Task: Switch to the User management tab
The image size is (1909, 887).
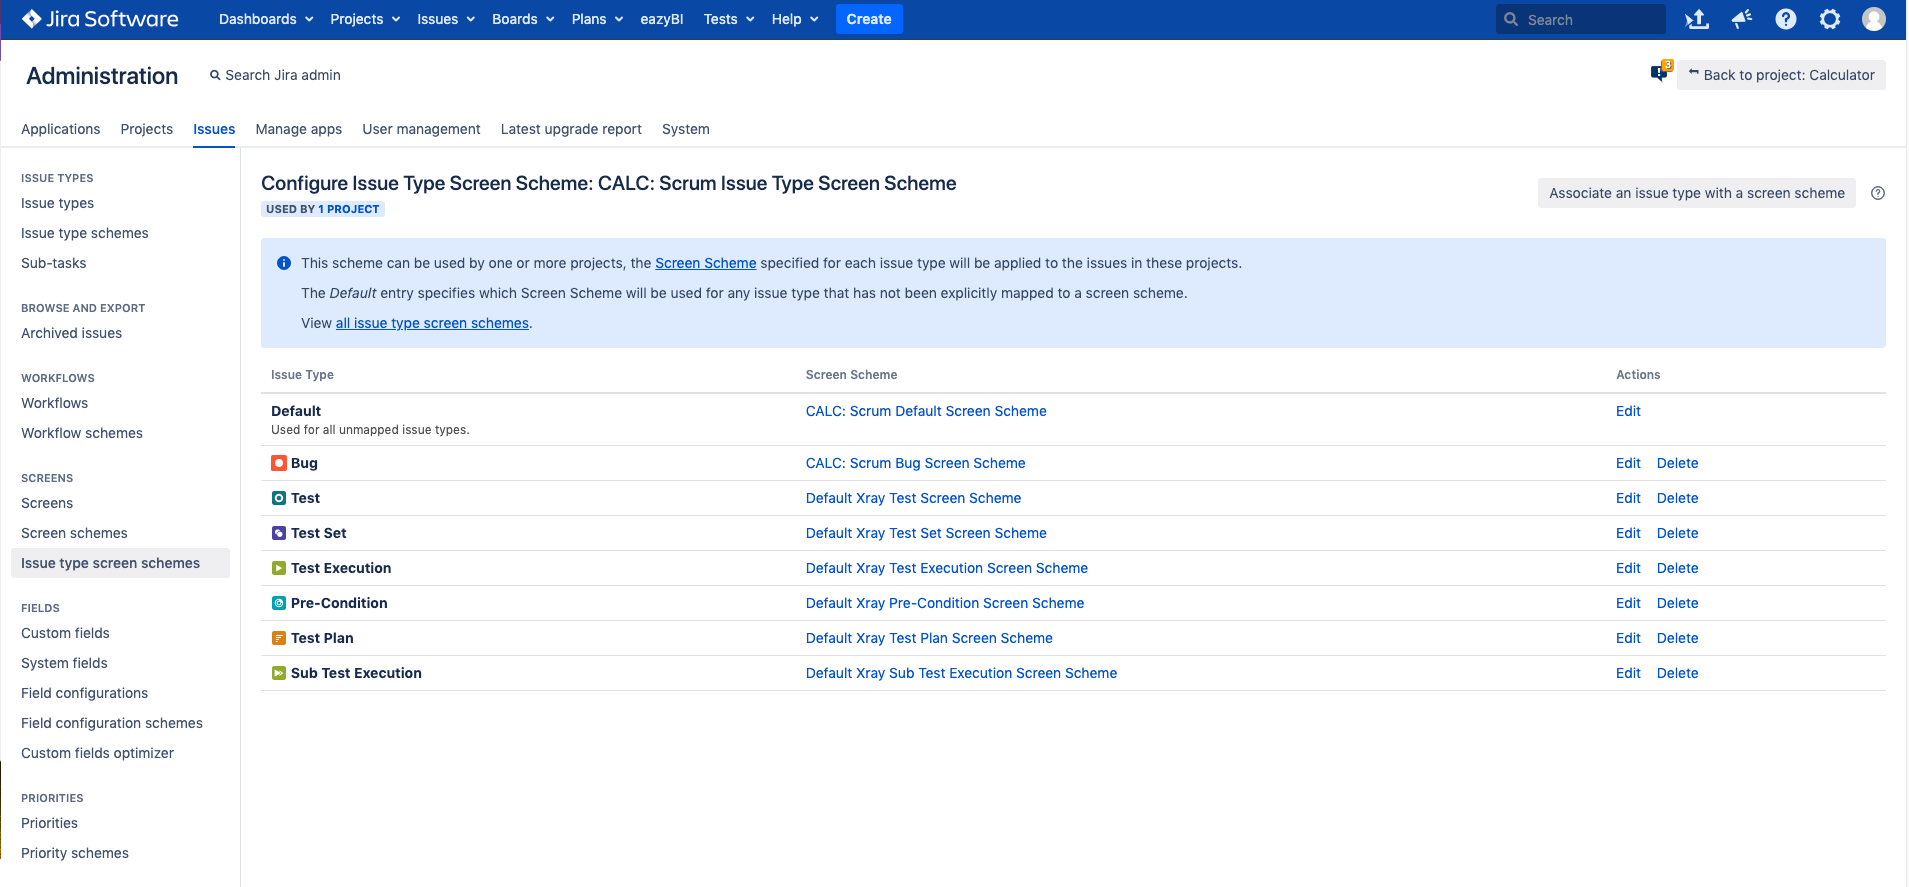Action: point(421,129)
